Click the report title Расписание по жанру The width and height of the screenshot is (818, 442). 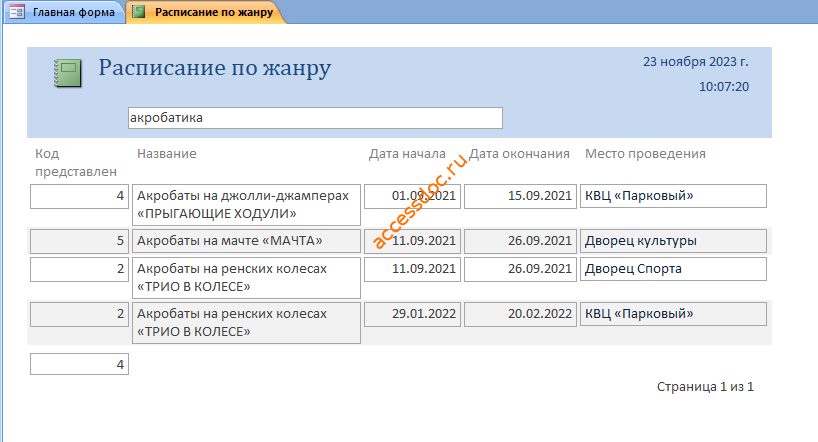pos(214,68)
